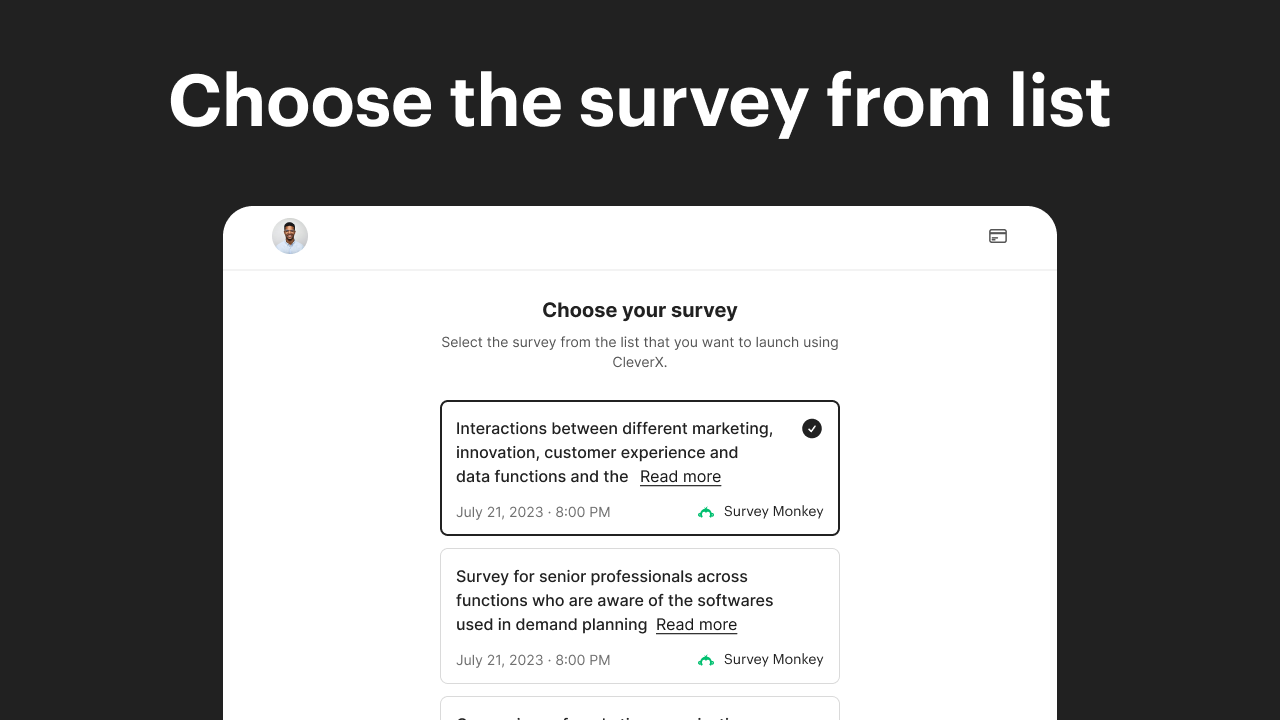
Task: Open the payment card icon in the header
Action: point(997,236)
